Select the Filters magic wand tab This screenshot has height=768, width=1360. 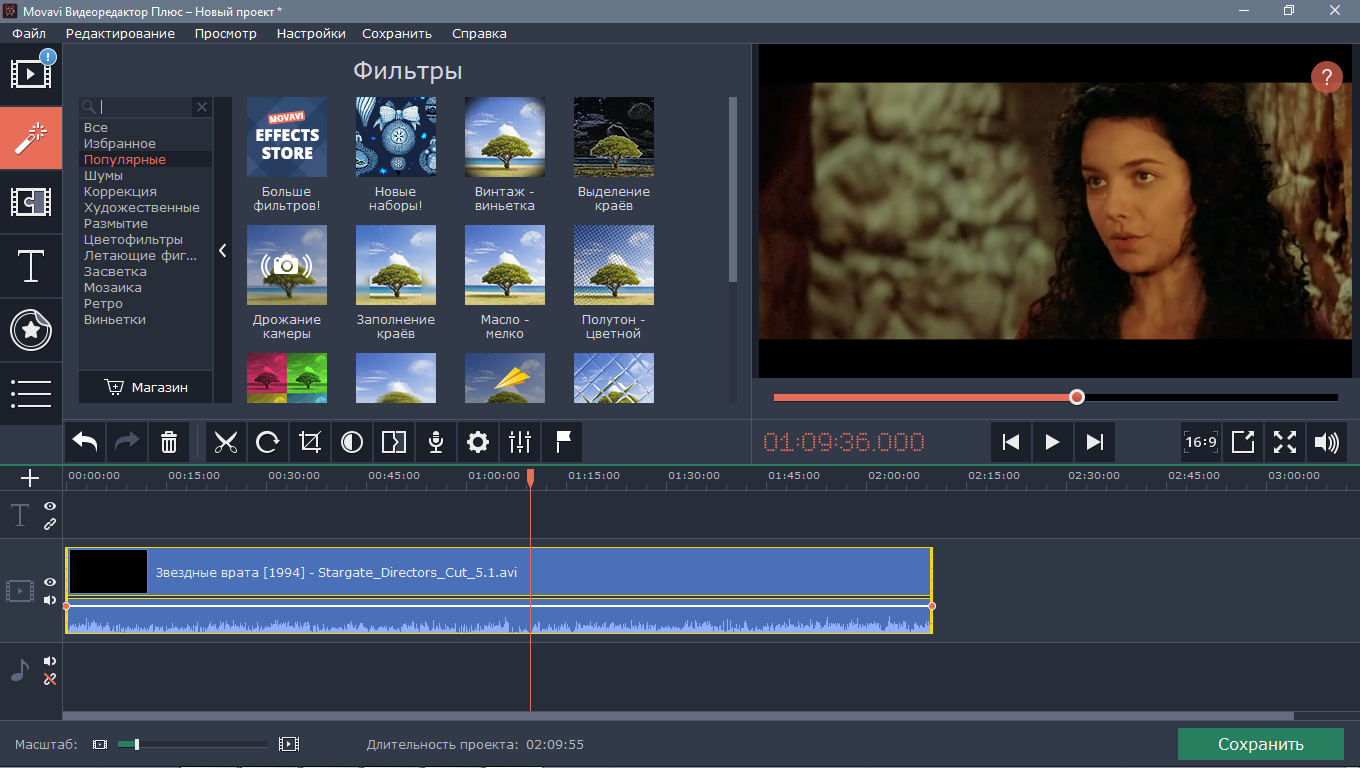pyautogui.click(x=31, y=139)
